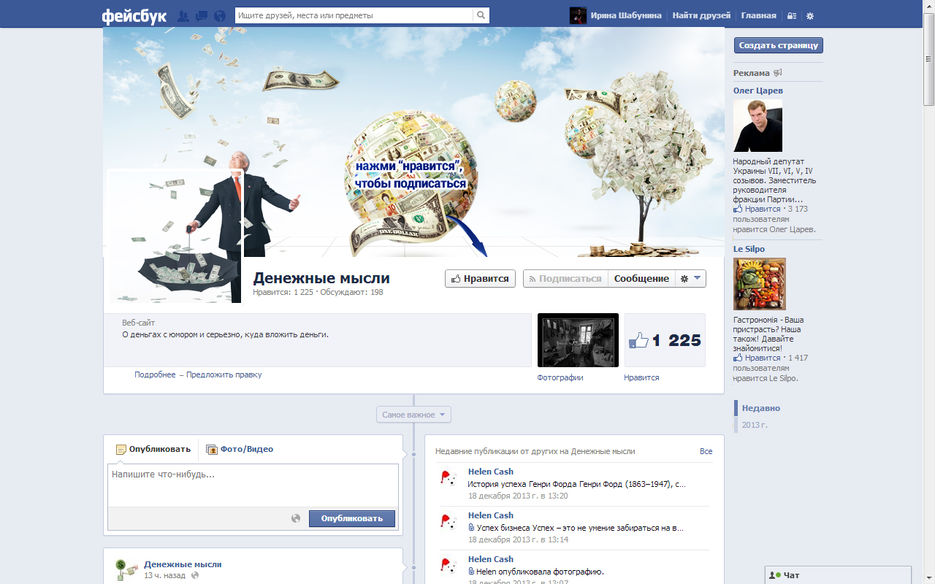Click the avatar of Helen Cash's 13:14 post
935x584 pixels.
(448, 523)
